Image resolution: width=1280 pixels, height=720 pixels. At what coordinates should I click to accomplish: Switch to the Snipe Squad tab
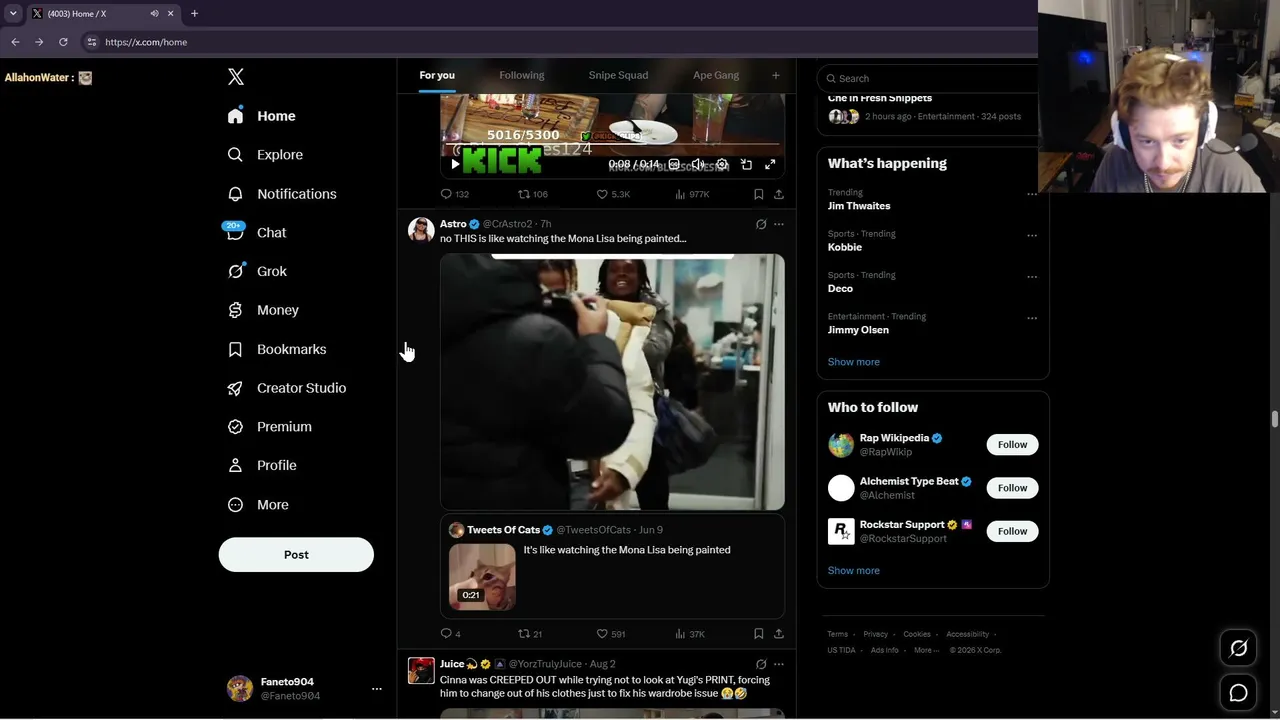(x=618, y=75)
